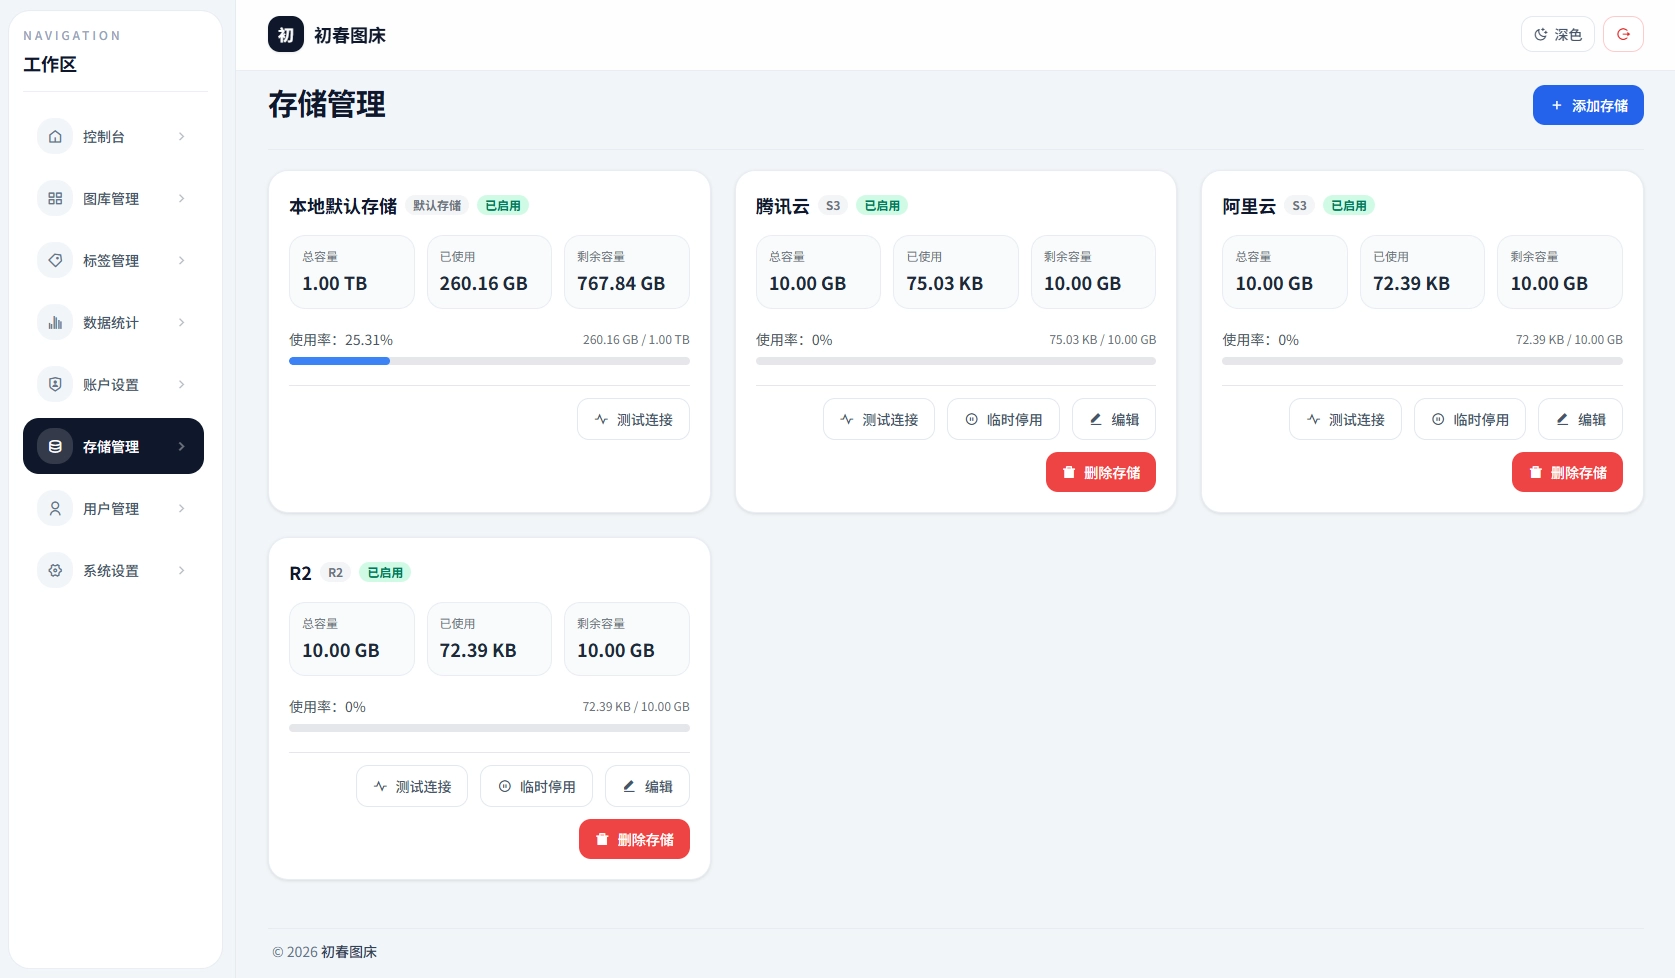This screenshot has width=1675, height=978.
Task: Click the 添加存储 button
Action: point(1588,105)
